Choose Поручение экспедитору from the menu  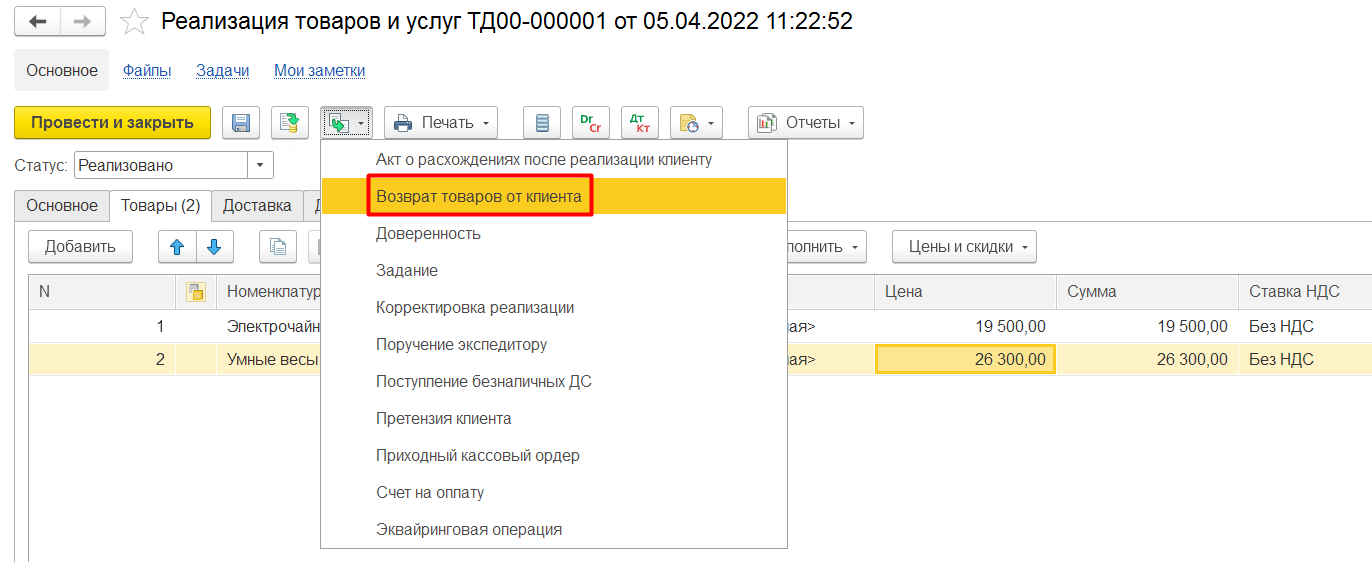coord(554,344)
